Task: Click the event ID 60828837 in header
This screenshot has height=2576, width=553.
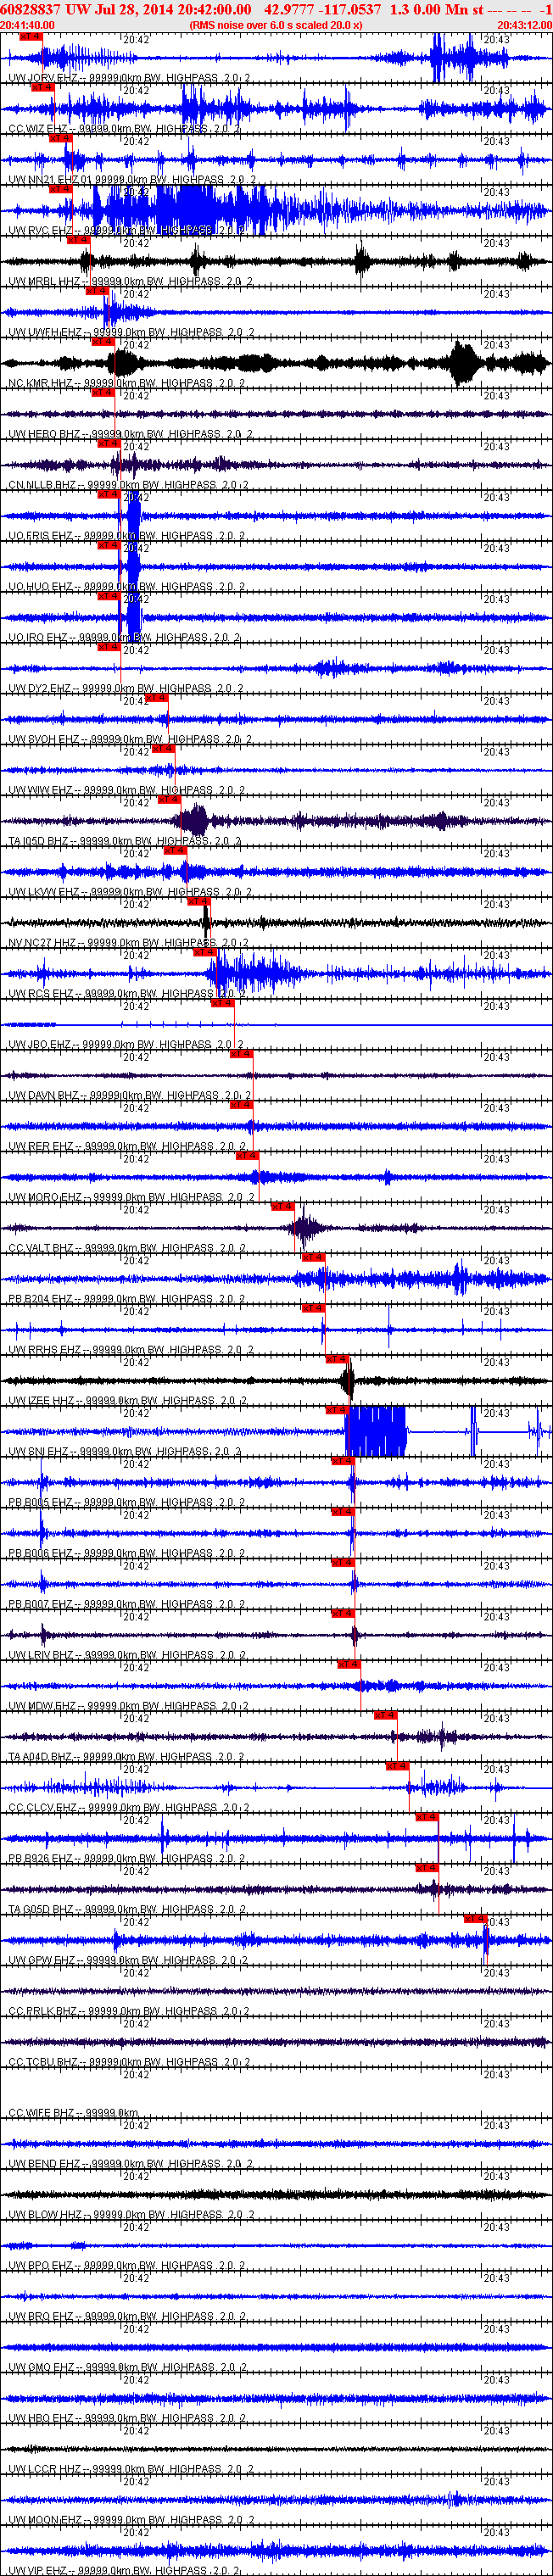Action: pos(30,9)
